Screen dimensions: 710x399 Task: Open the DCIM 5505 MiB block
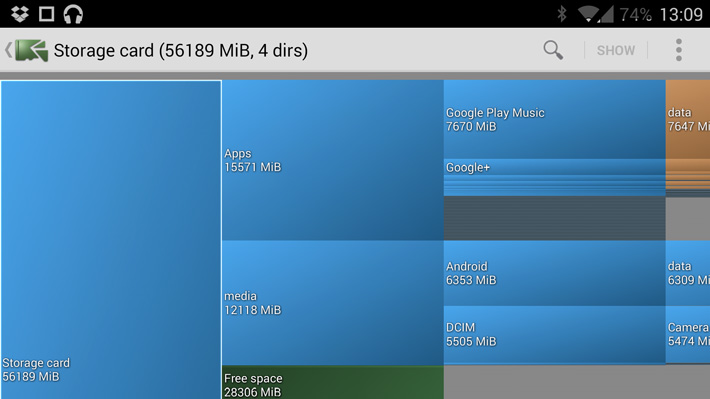tap(555, 335)
